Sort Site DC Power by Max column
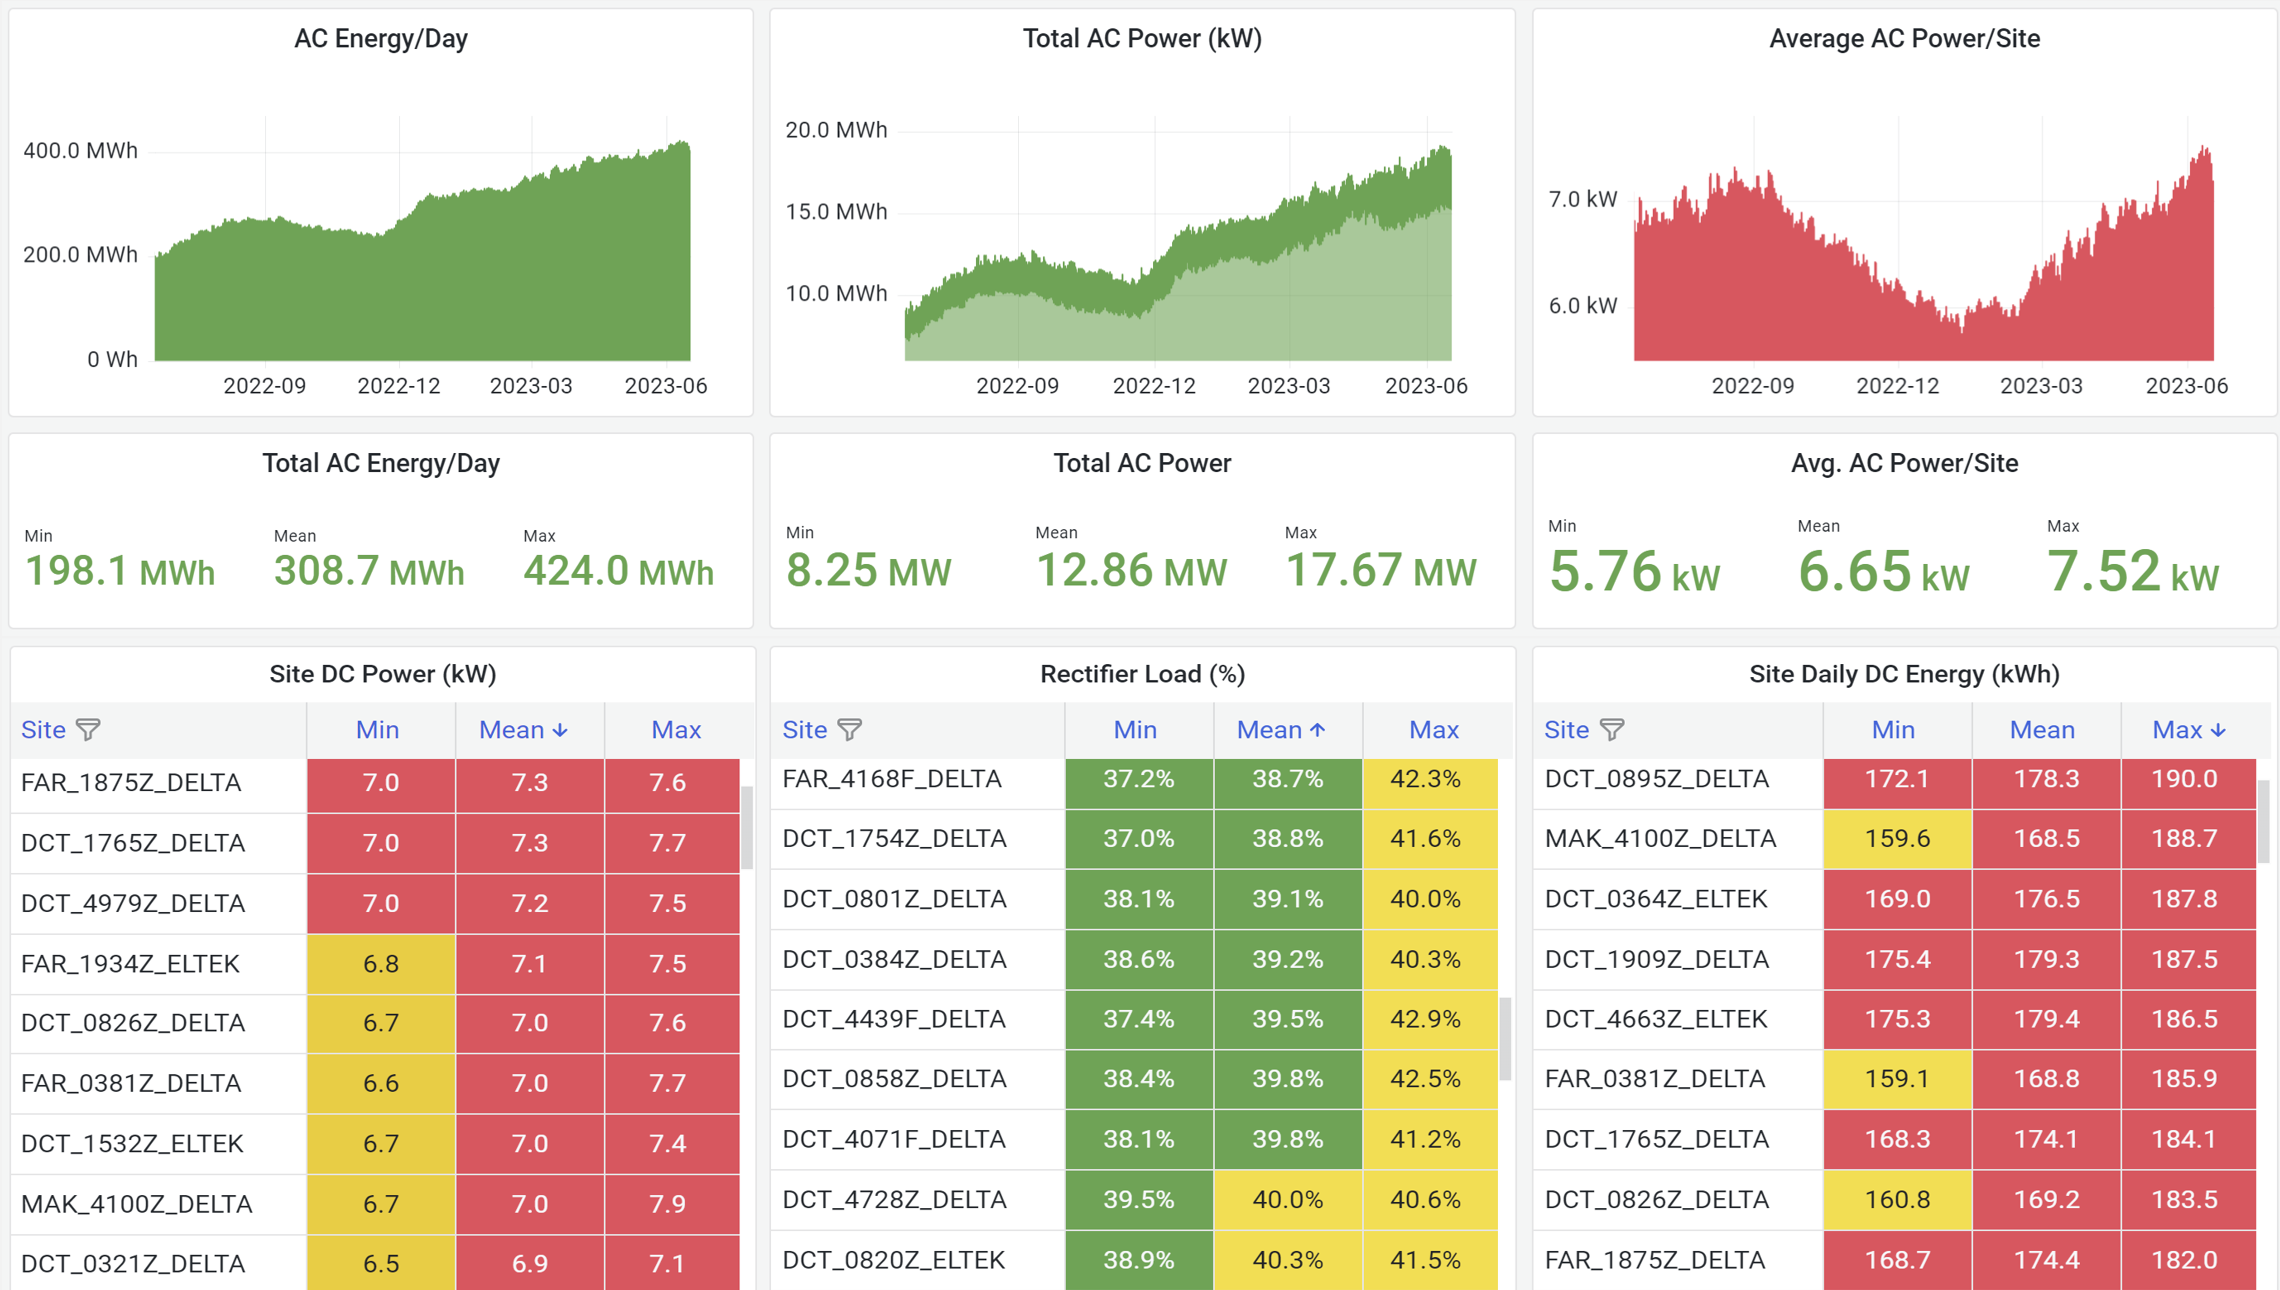 pos(676,730)
